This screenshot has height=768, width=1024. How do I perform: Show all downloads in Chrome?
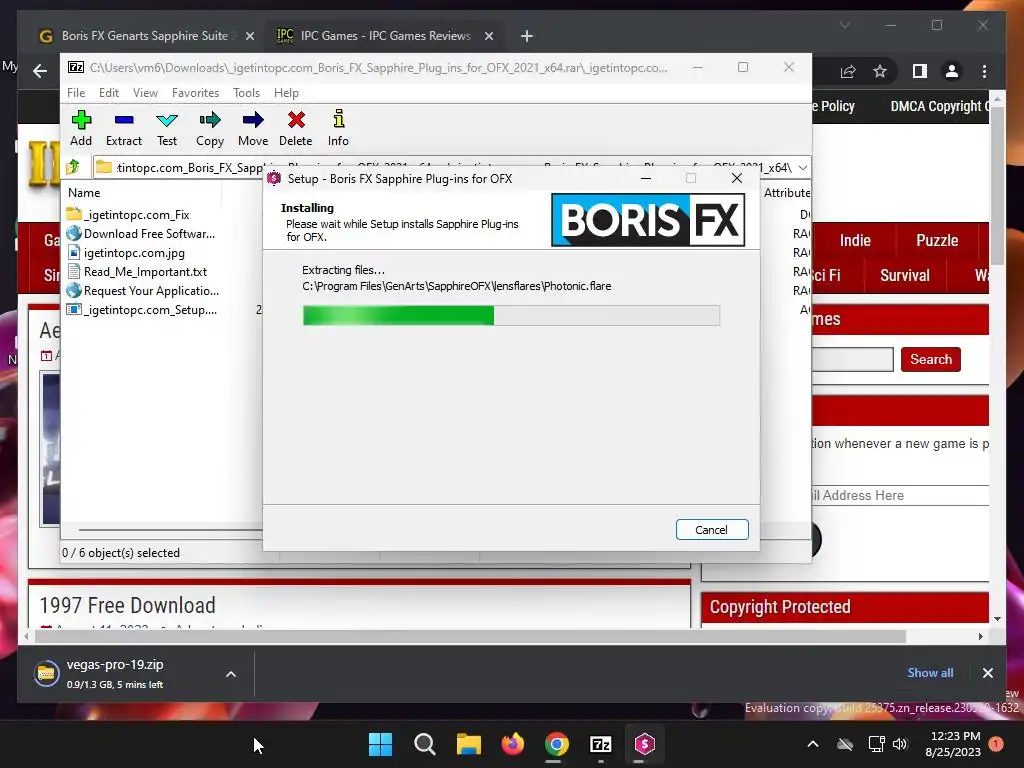930,673
